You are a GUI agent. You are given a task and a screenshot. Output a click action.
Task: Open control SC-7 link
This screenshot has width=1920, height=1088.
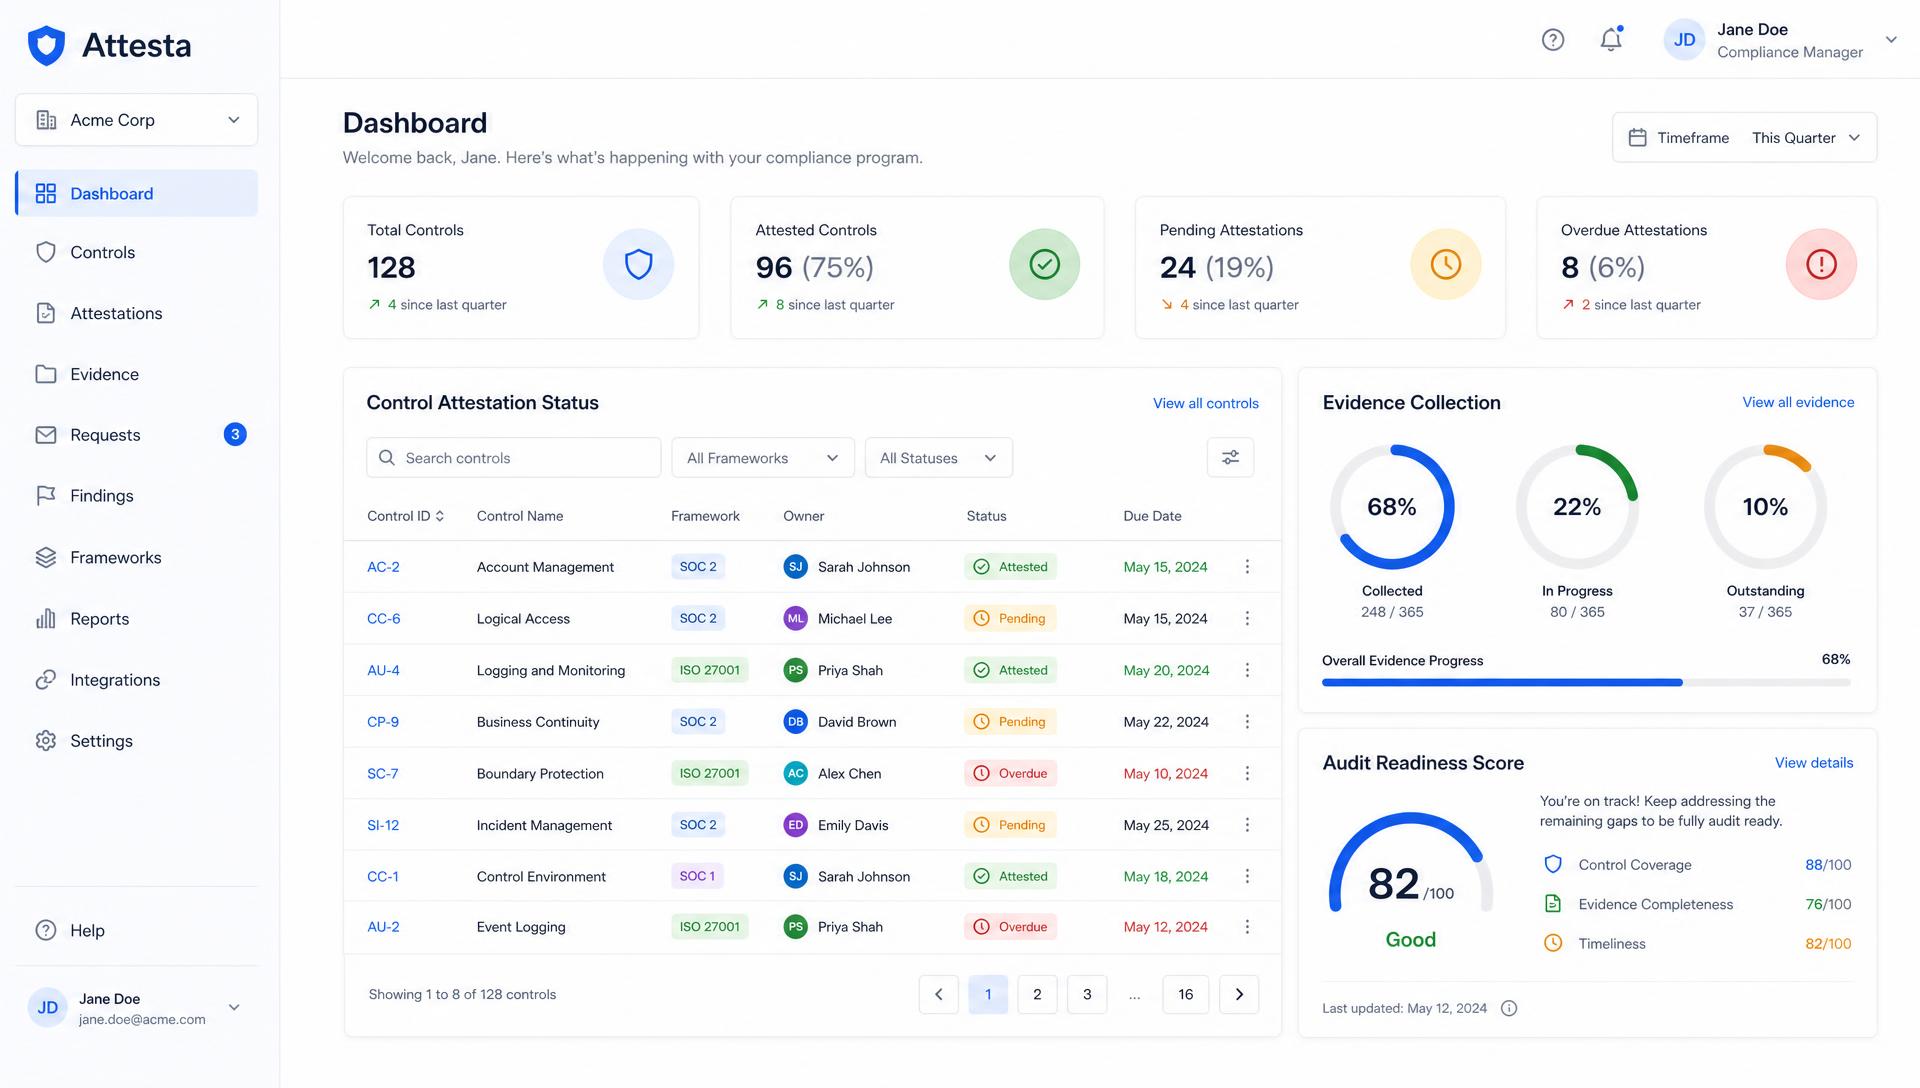tap(382, 774)
